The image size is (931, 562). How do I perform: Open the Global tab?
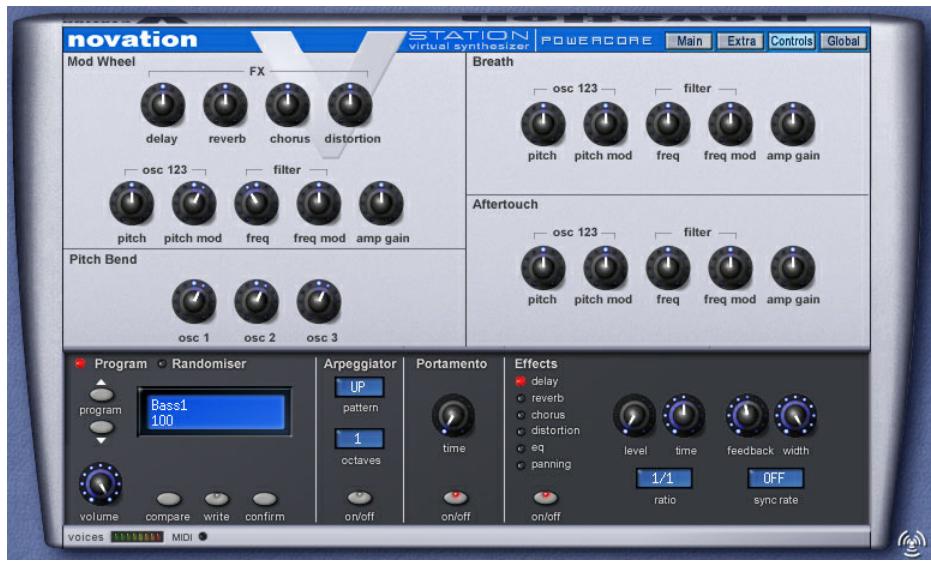[843, 41]
